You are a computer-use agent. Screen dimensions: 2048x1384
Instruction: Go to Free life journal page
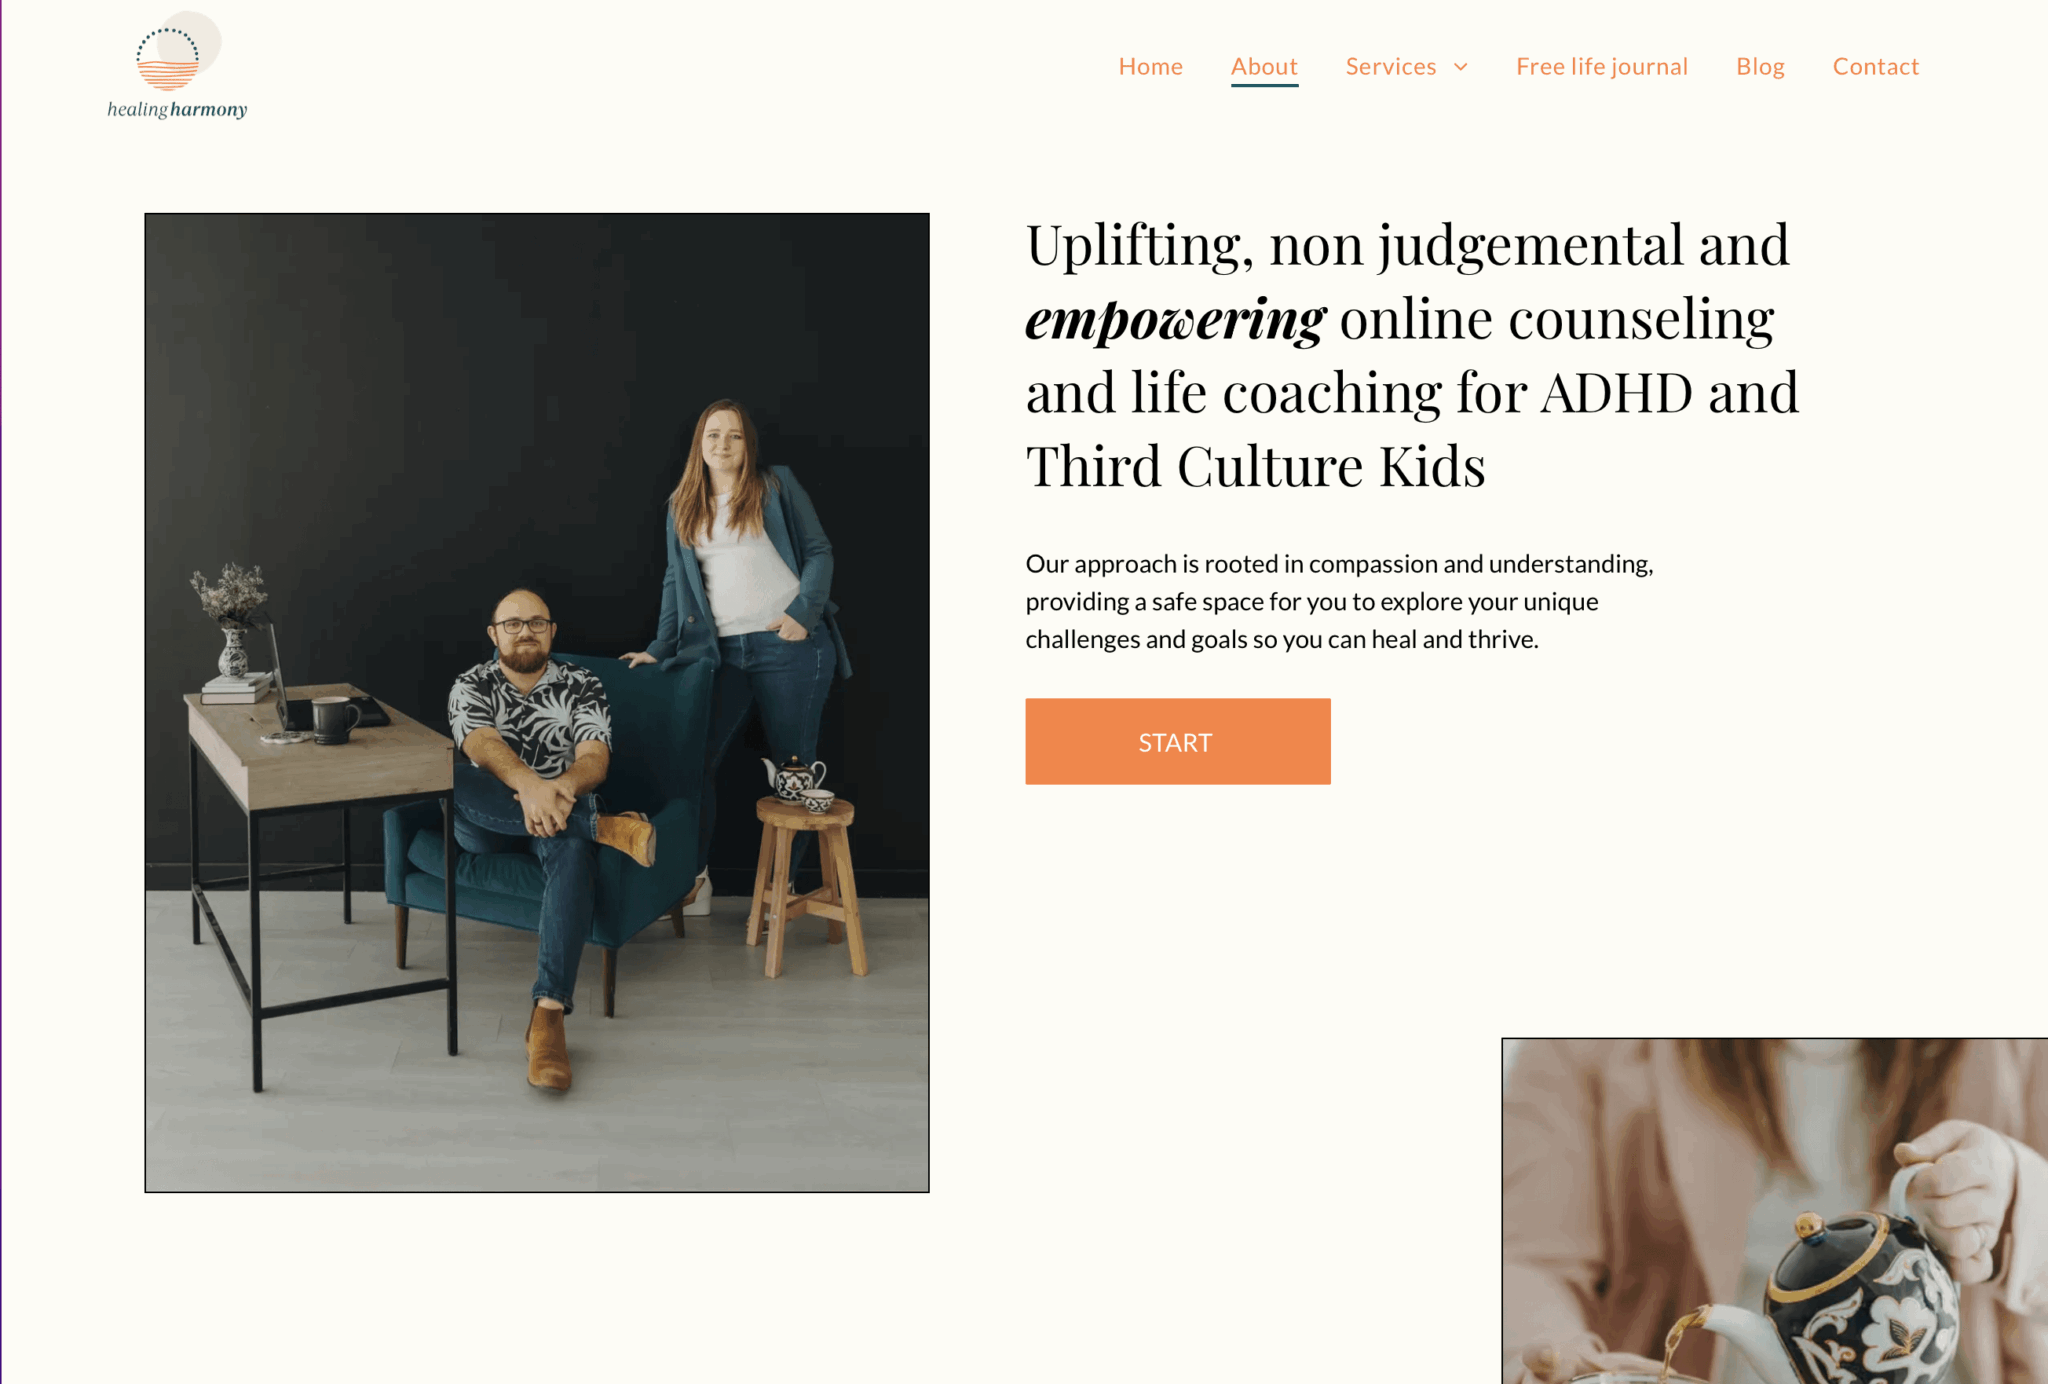tap(1601, 66)
